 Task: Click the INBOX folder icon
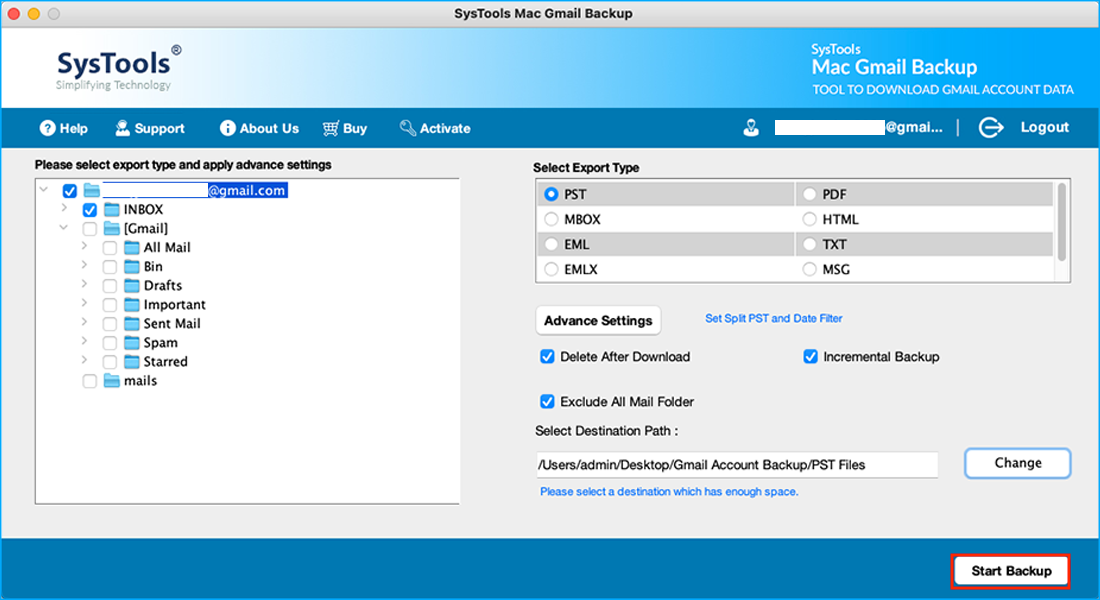112,209
